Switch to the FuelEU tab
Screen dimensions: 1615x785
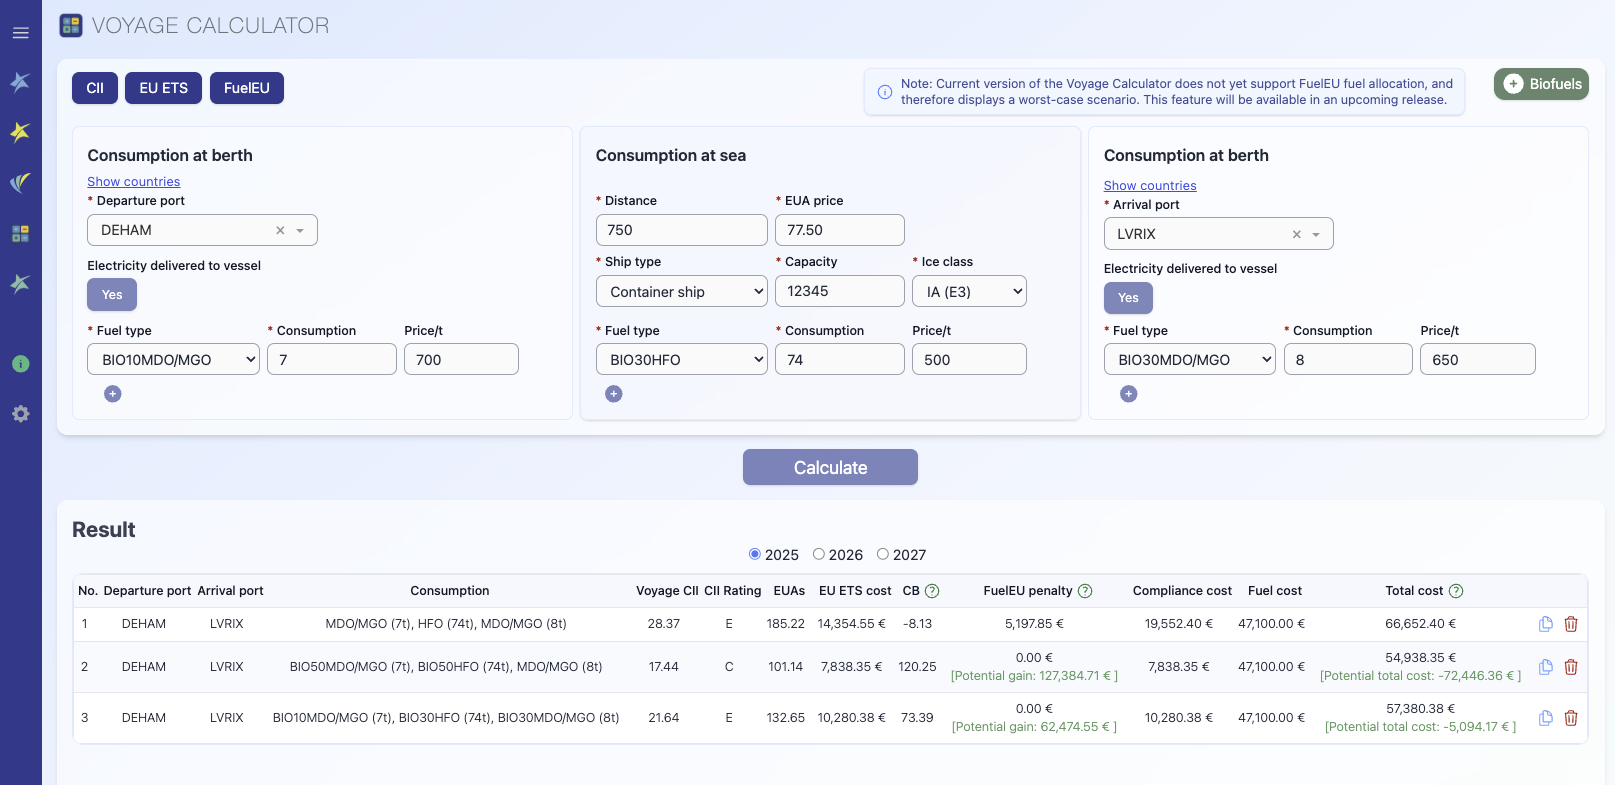click(x=246, y=88)
